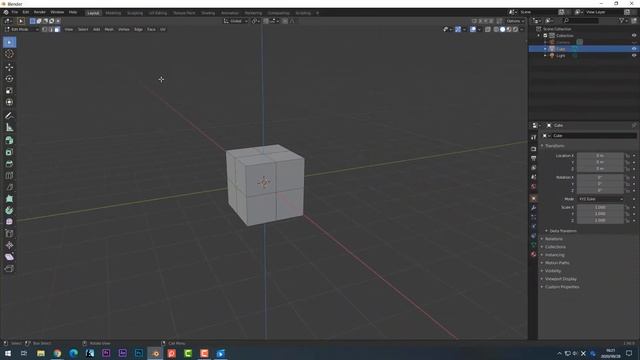Open the Render menu
The height and width of the screenshot is (360, 640).
[x=40, y=12]
